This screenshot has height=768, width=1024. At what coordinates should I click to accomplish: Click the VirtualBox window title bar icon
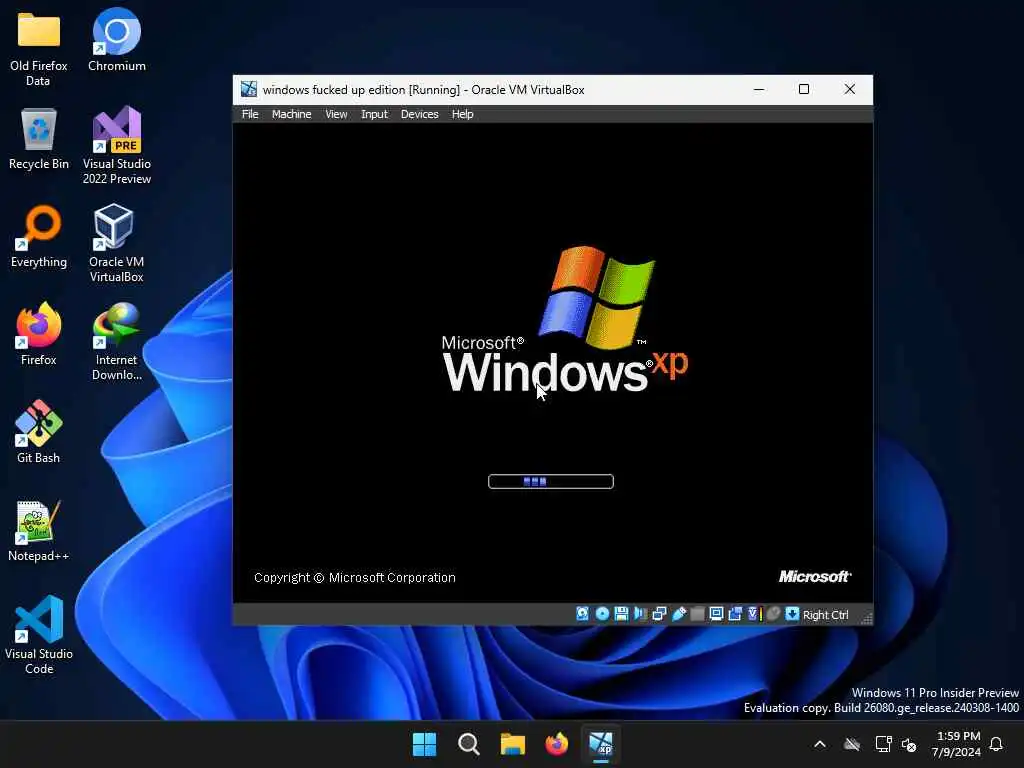(x=249, y=89)
